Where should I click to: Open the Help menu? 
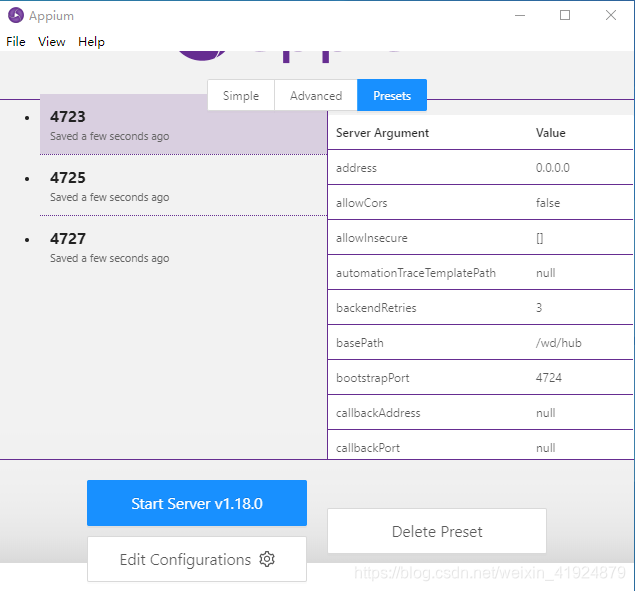pyautogui.click(x=91, y=42)
